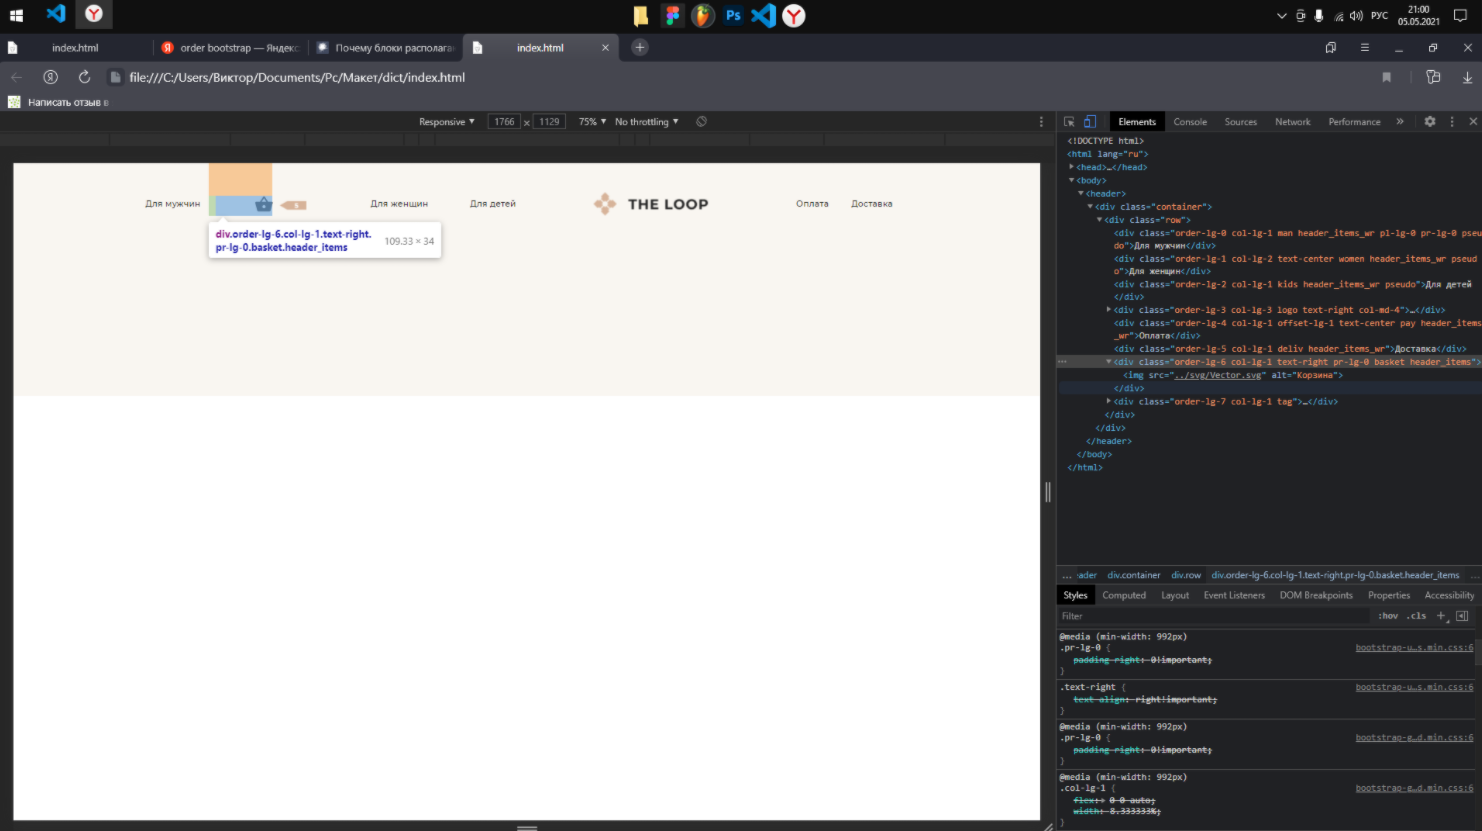The image size is (1482, 831).
Task: Open Photoshop from the taskbar
Action: point(733,15)
